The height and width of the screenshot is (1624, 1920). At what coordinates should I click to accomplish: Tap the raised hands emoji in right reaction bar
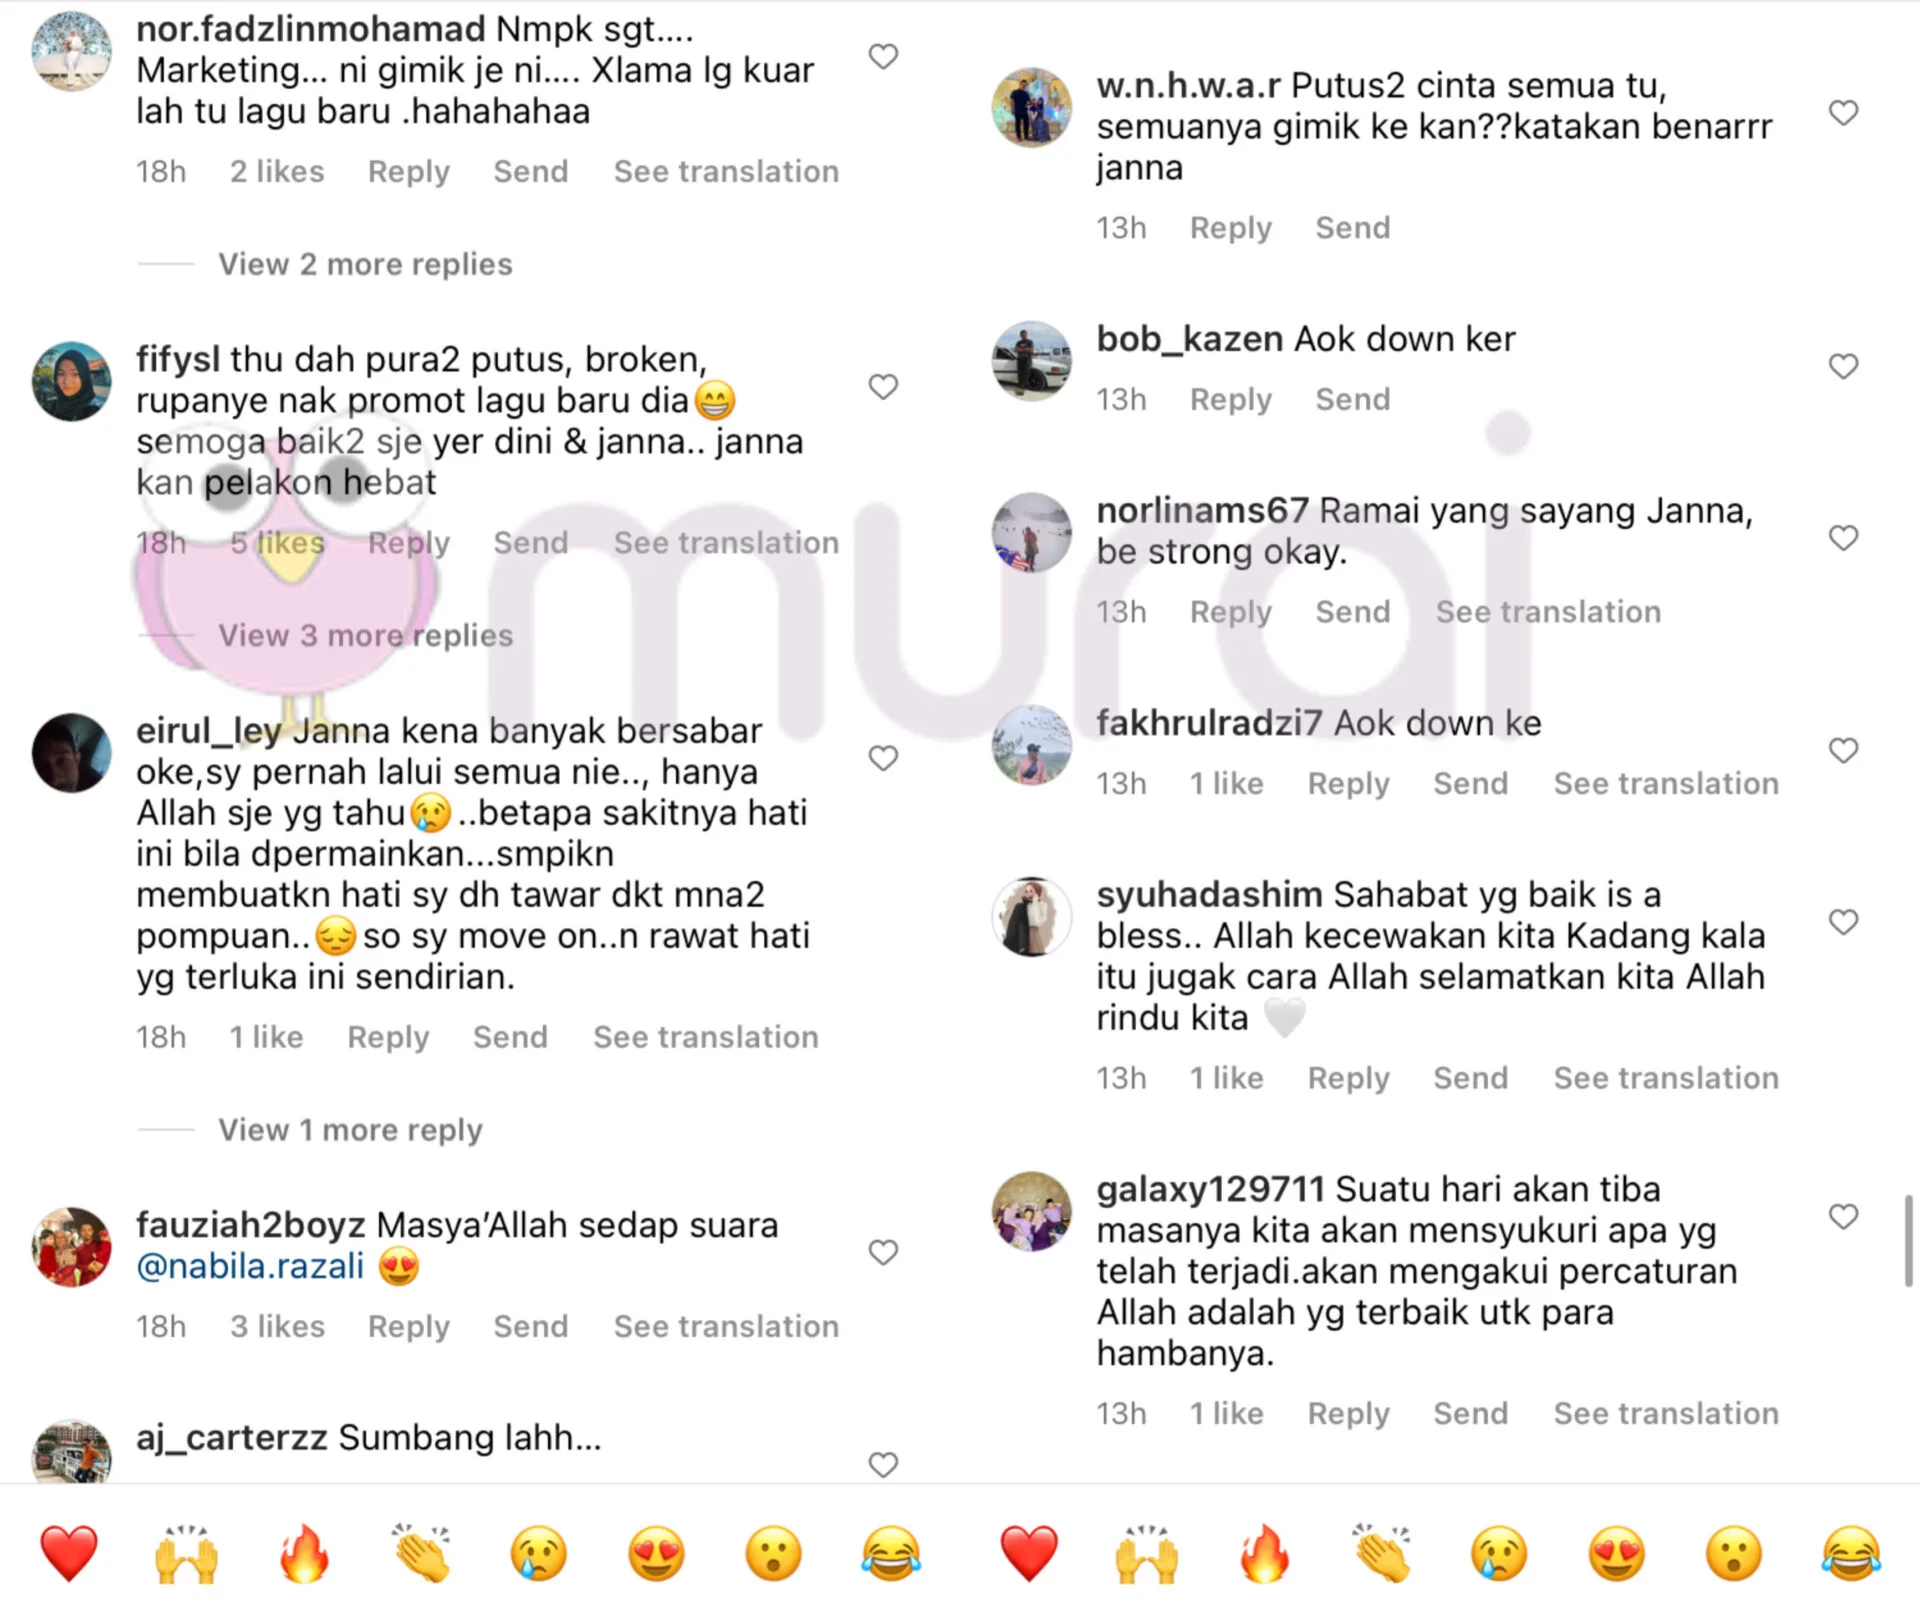pos(1146,1554)
